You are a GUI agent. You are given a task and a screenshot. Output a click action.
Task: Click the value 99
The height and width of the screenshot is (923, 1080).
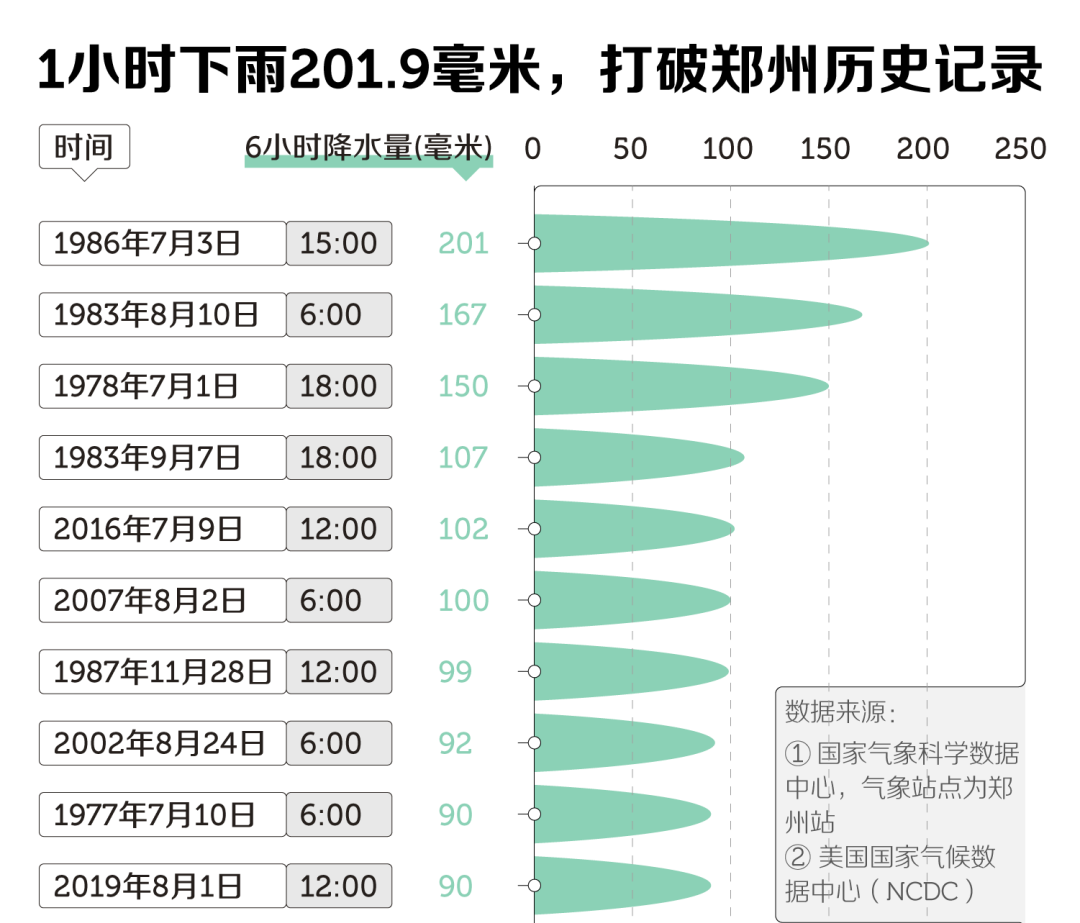pos(455,672)
